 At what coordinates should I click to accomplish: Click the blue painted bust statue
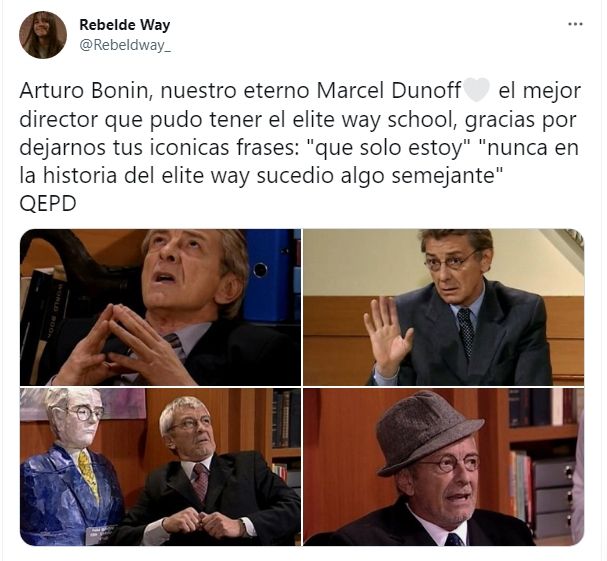tap(70, 468)
